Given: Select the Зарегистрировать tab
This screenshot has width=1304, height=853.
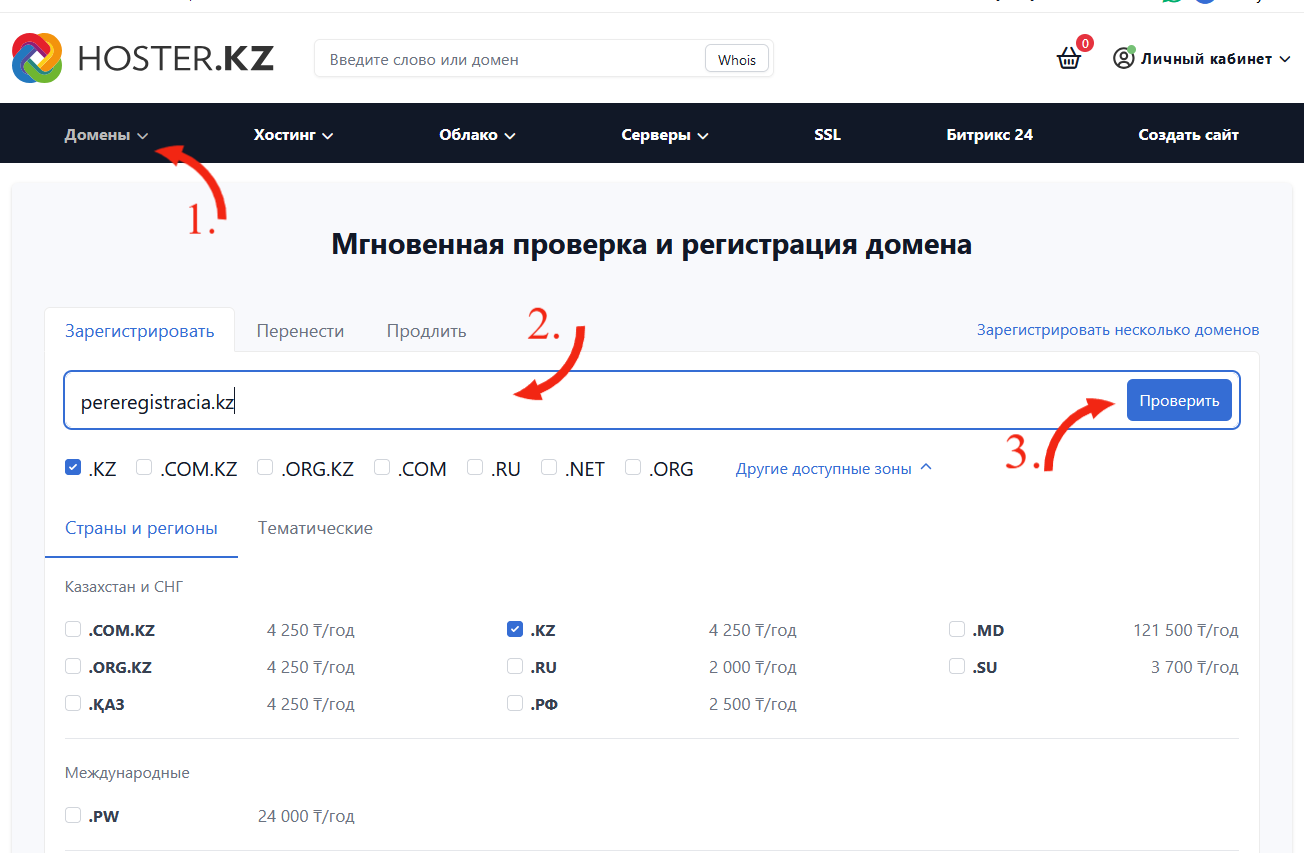Looking at the screenshot, I should [x=140, y=331].
